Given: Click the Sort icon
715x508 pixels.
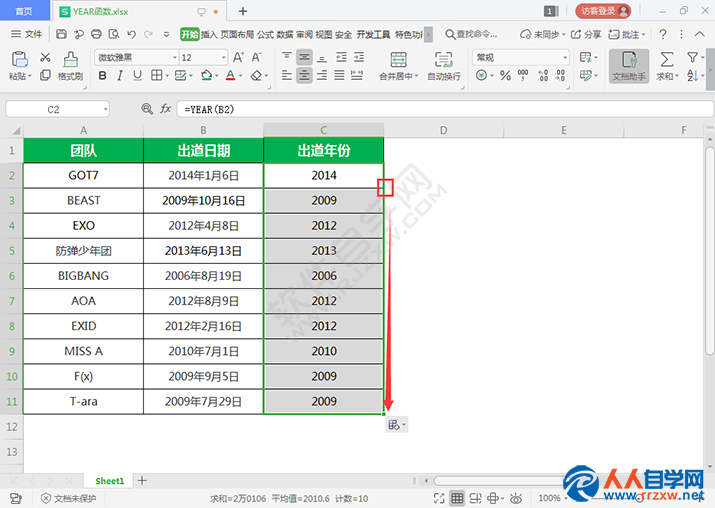Looking at the screenshot, I should pyautogui.click(x=692, y=75).
